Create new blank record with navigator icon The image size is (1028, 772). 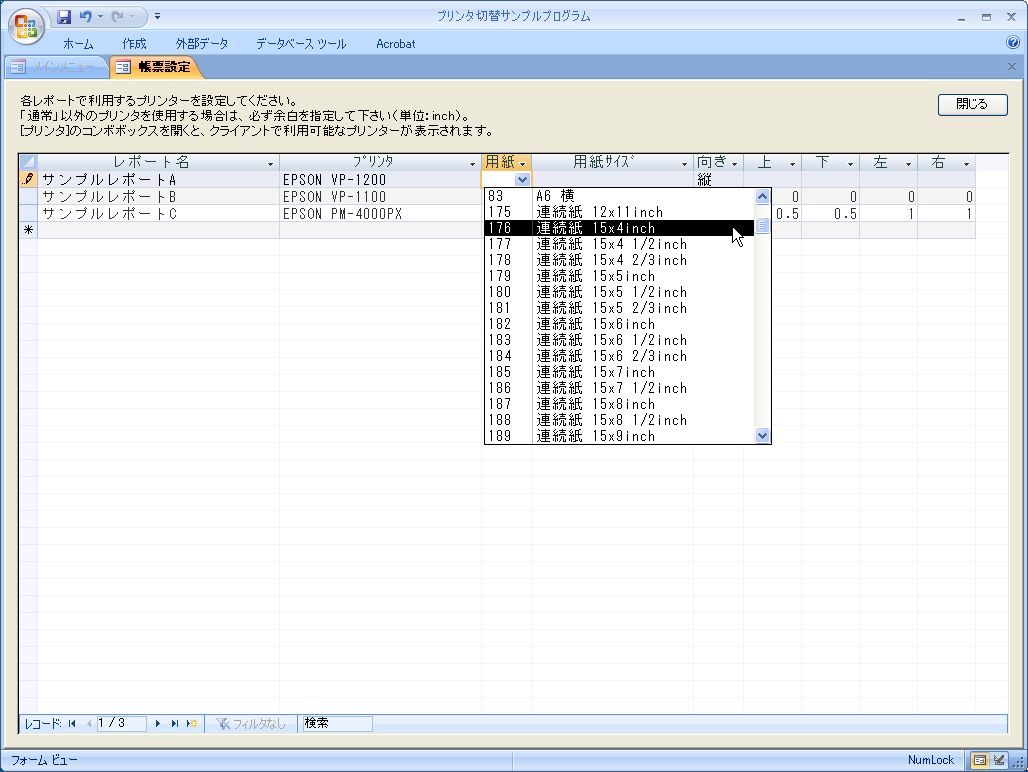(191, 723)
